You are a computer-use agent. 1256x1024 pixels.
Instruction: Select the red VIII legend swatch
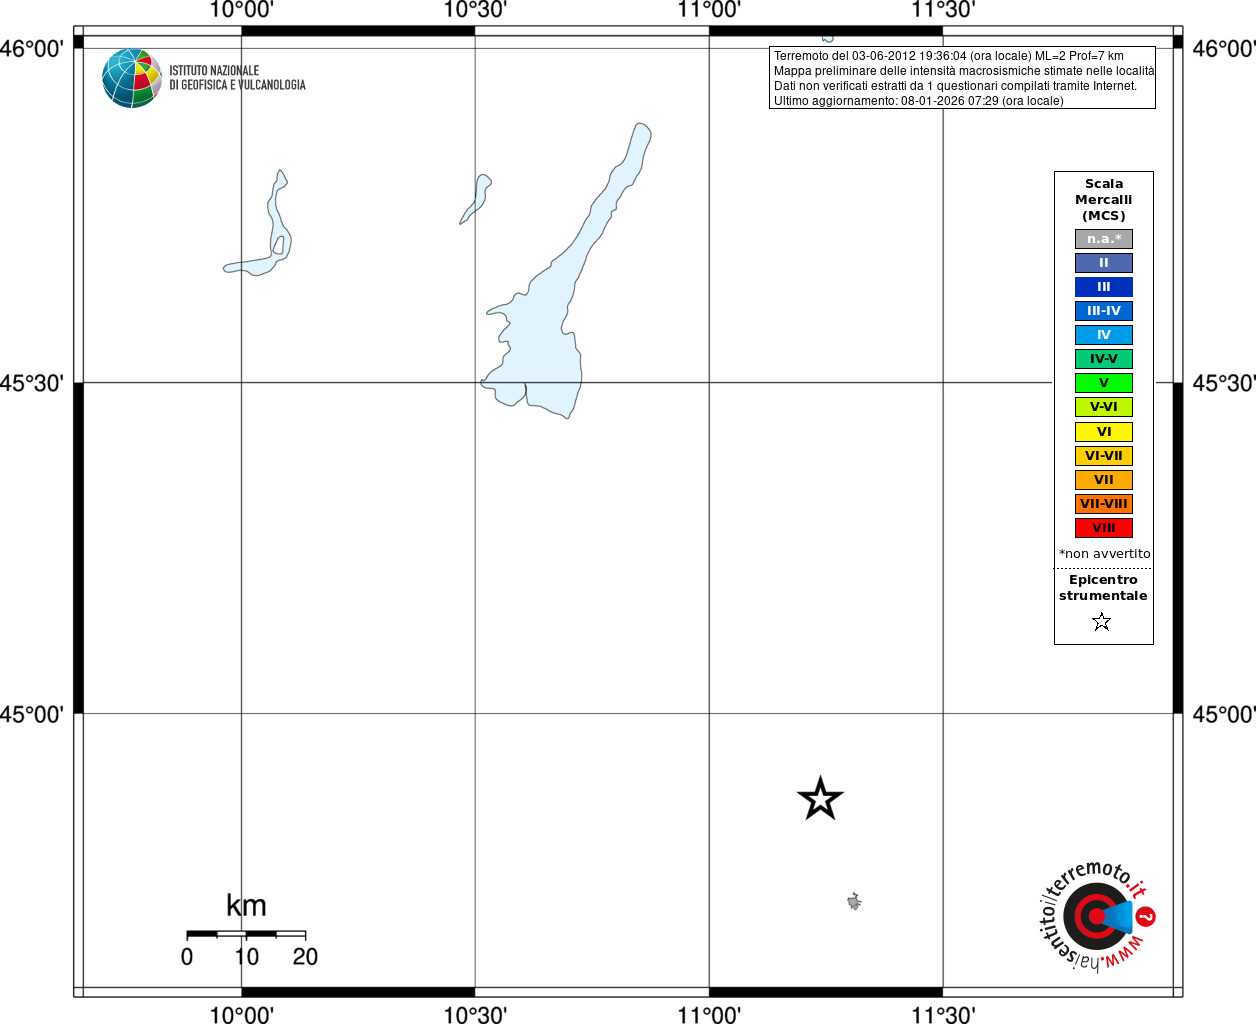click(x=1104, y=528)
